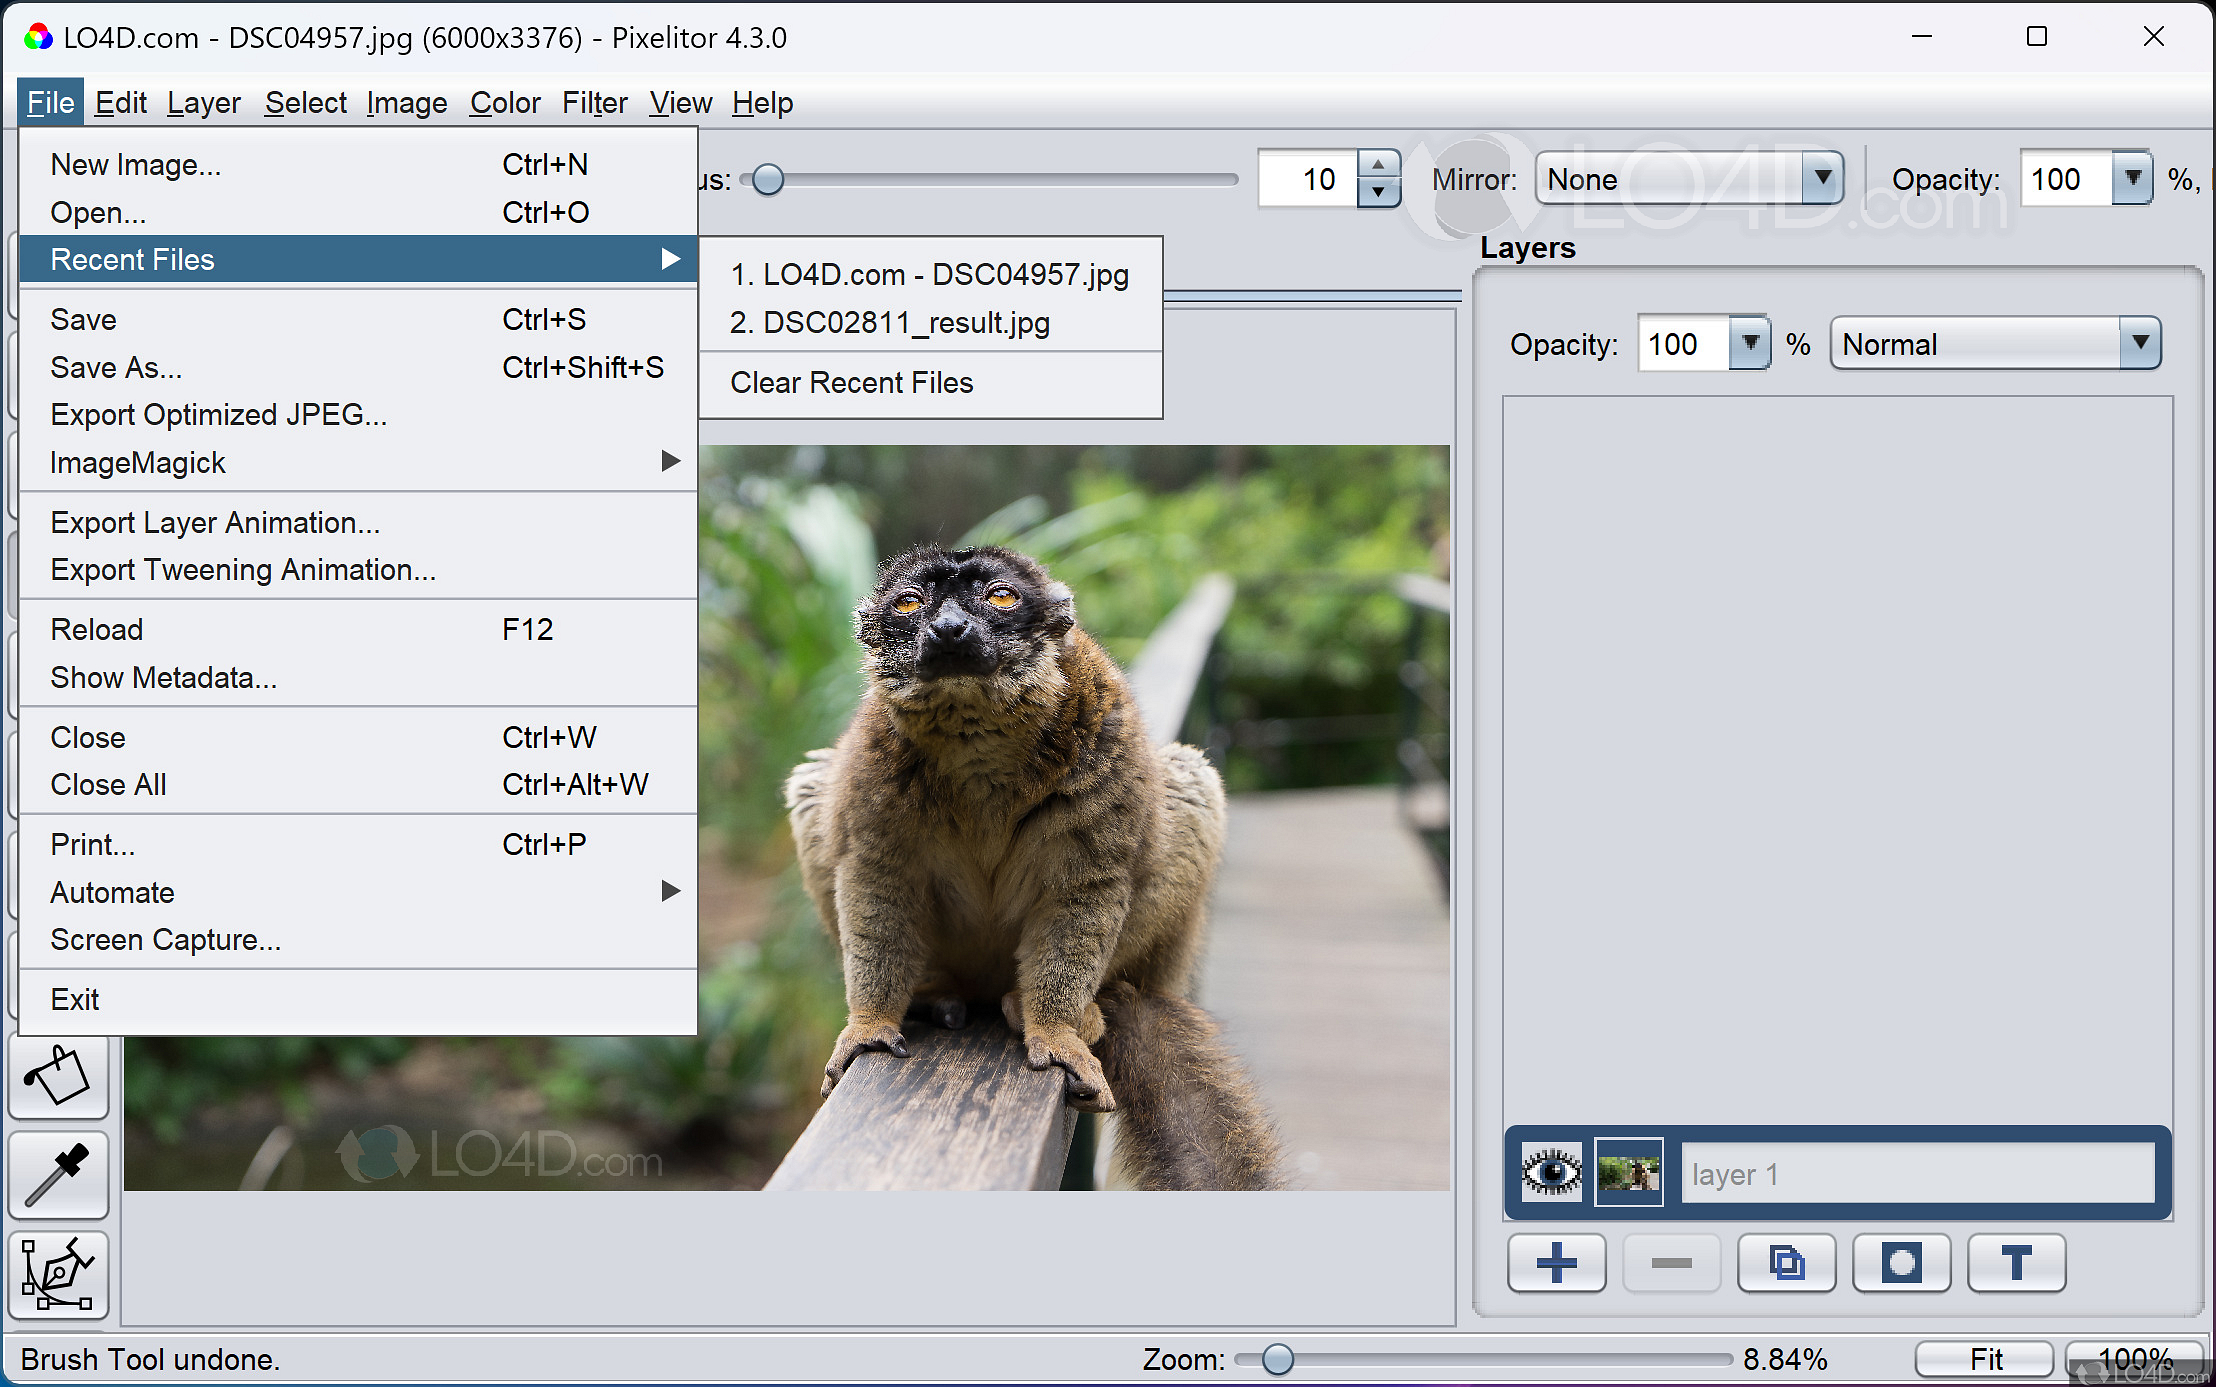
Task: Choose New Image... from File menu
Action: 358,164
